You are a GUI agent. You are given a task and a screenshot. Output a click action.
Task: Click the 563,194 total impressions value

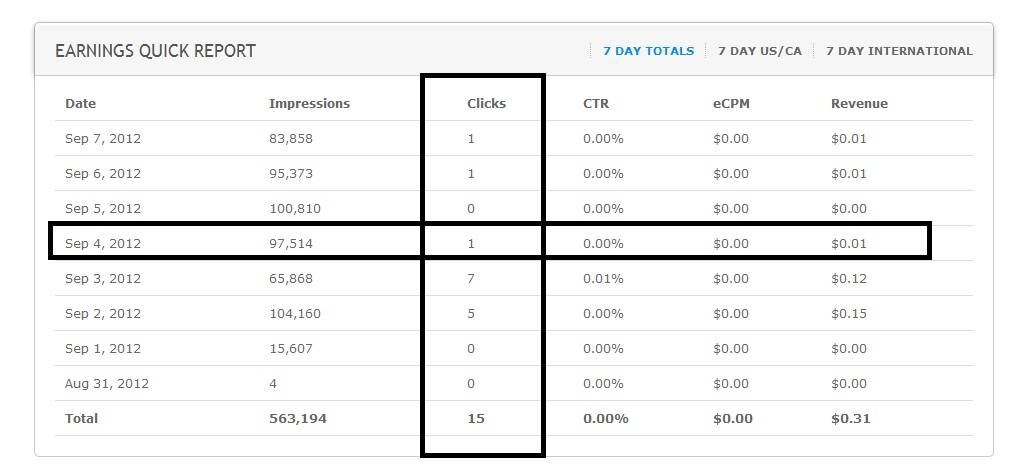click(297, 419)
